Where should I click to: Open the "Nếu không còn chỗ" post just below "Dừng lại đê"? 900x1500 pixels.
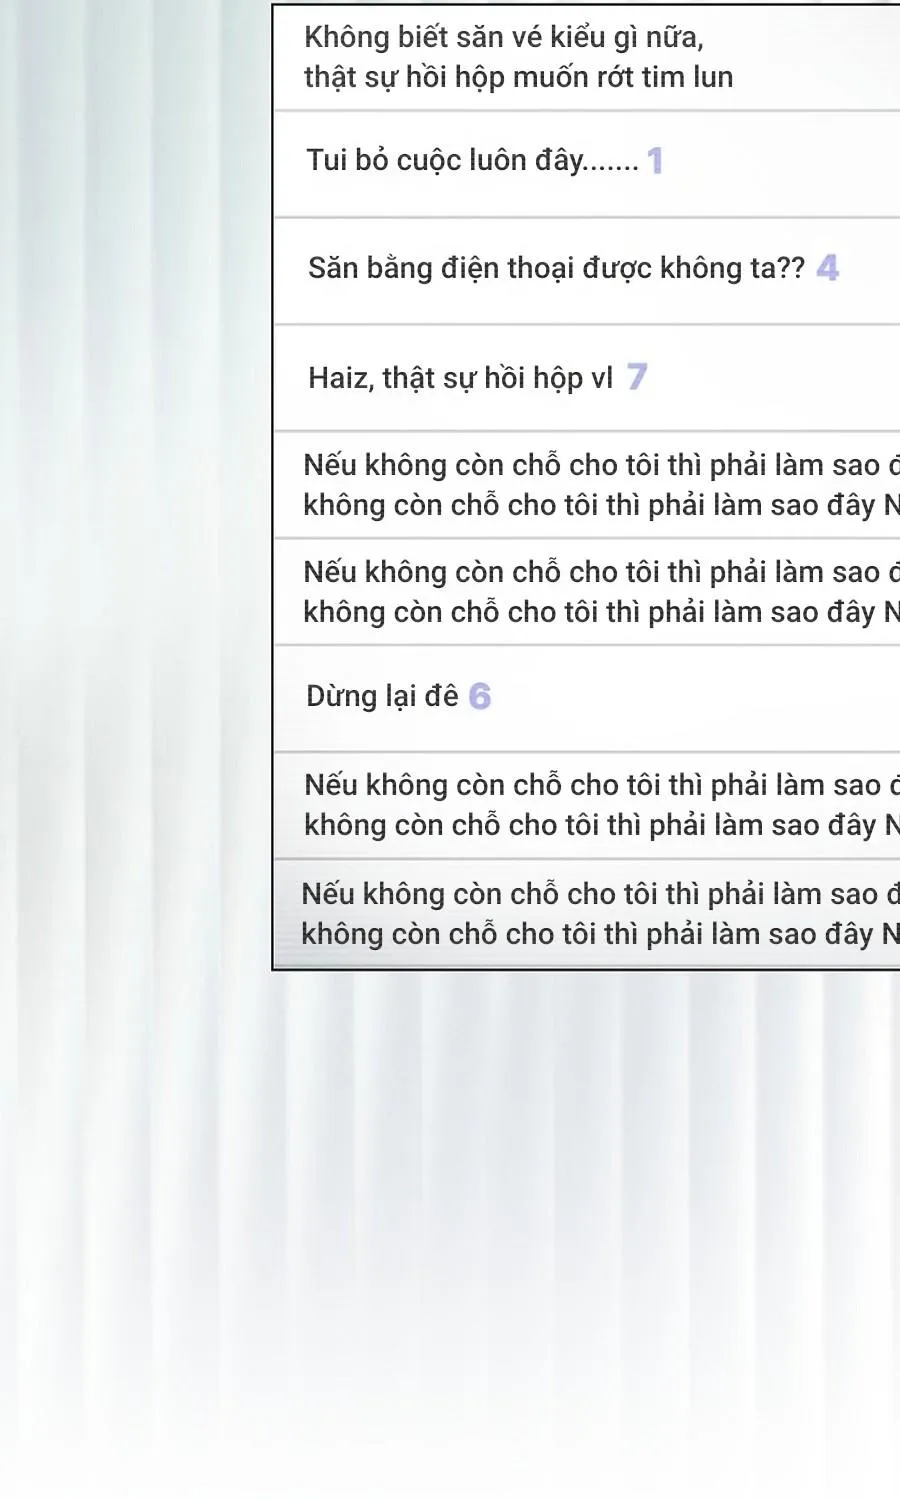coord(587,805)
